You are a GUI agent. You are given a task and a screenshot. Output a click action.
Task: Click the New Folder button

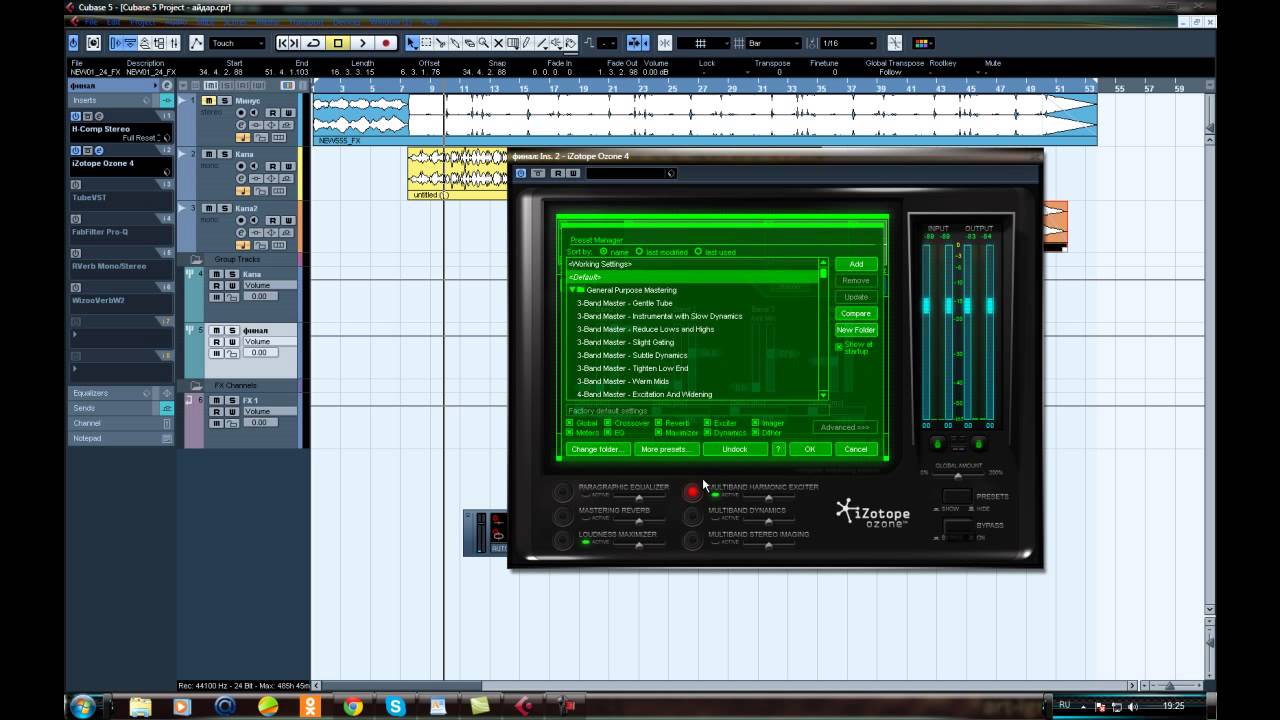coord(856,330)
